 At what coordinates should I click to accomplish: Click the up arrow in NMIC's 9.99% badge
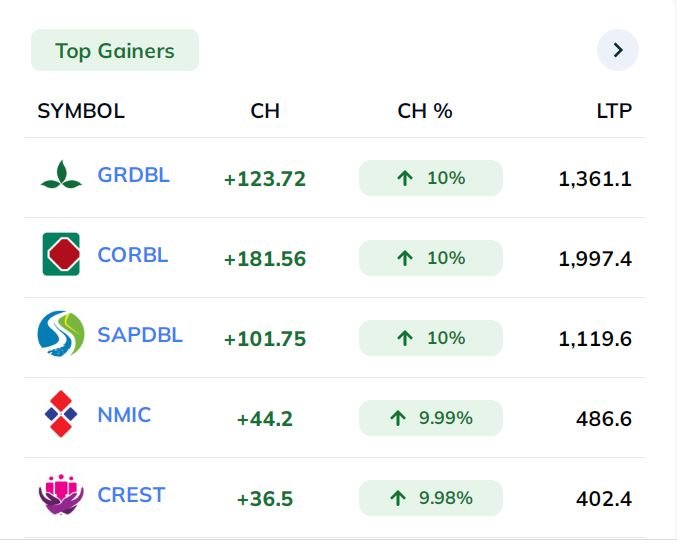coord(398,418)
